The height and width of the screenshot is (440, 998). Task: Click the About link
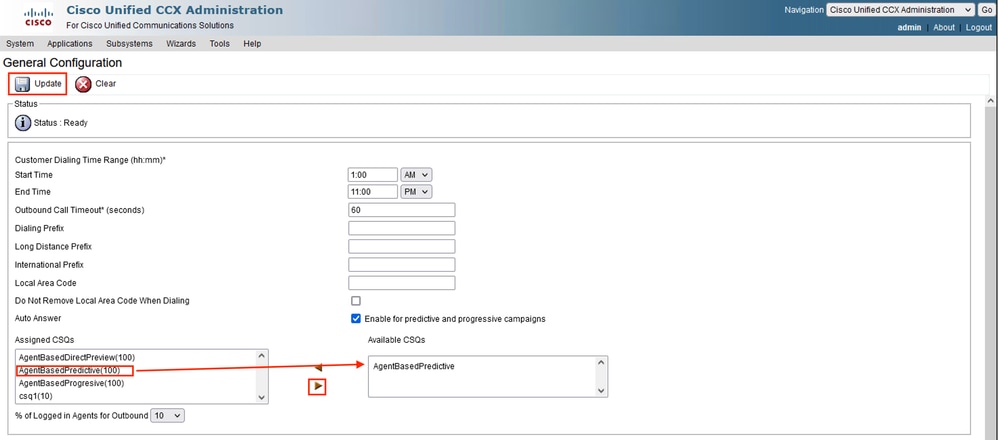(x=944, y=27)
